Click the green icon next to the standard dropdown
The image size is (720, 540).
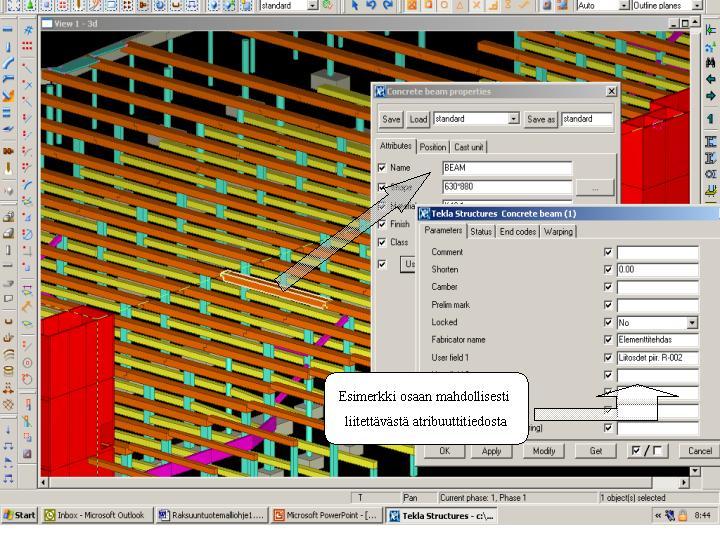(327, 5)
